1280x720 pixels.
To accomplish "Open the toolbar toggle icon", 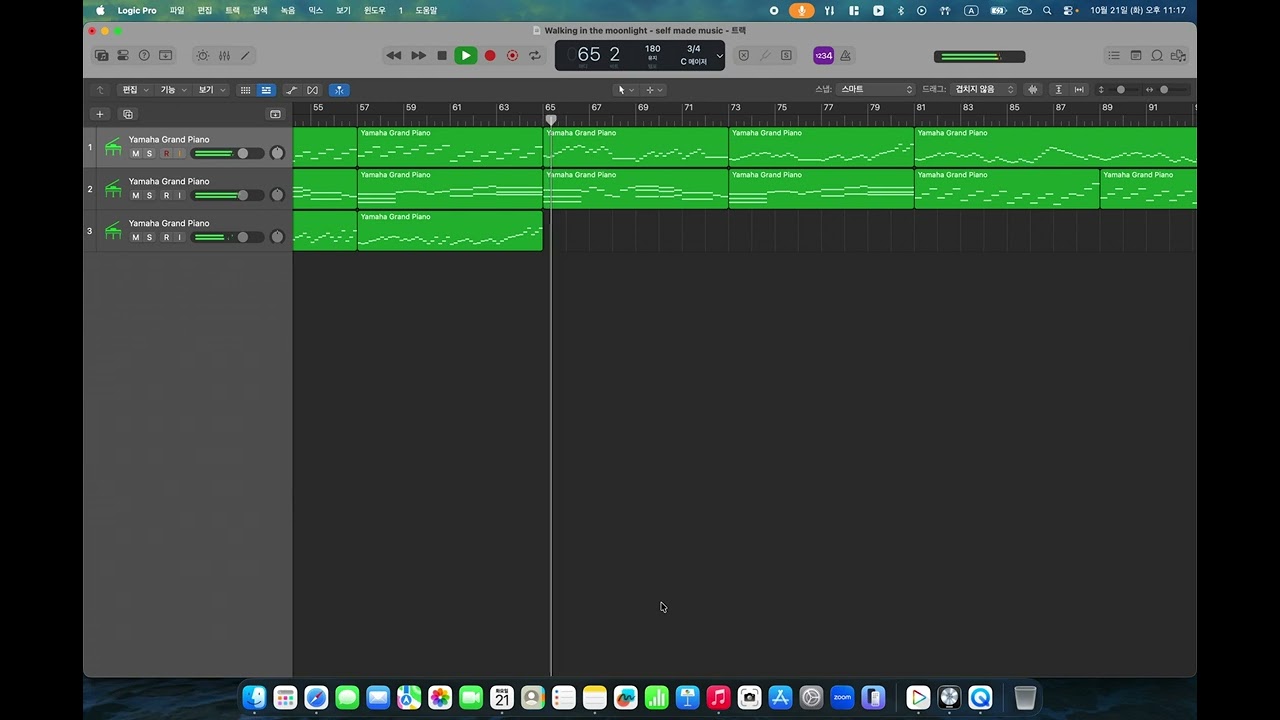I will [166, 56].
